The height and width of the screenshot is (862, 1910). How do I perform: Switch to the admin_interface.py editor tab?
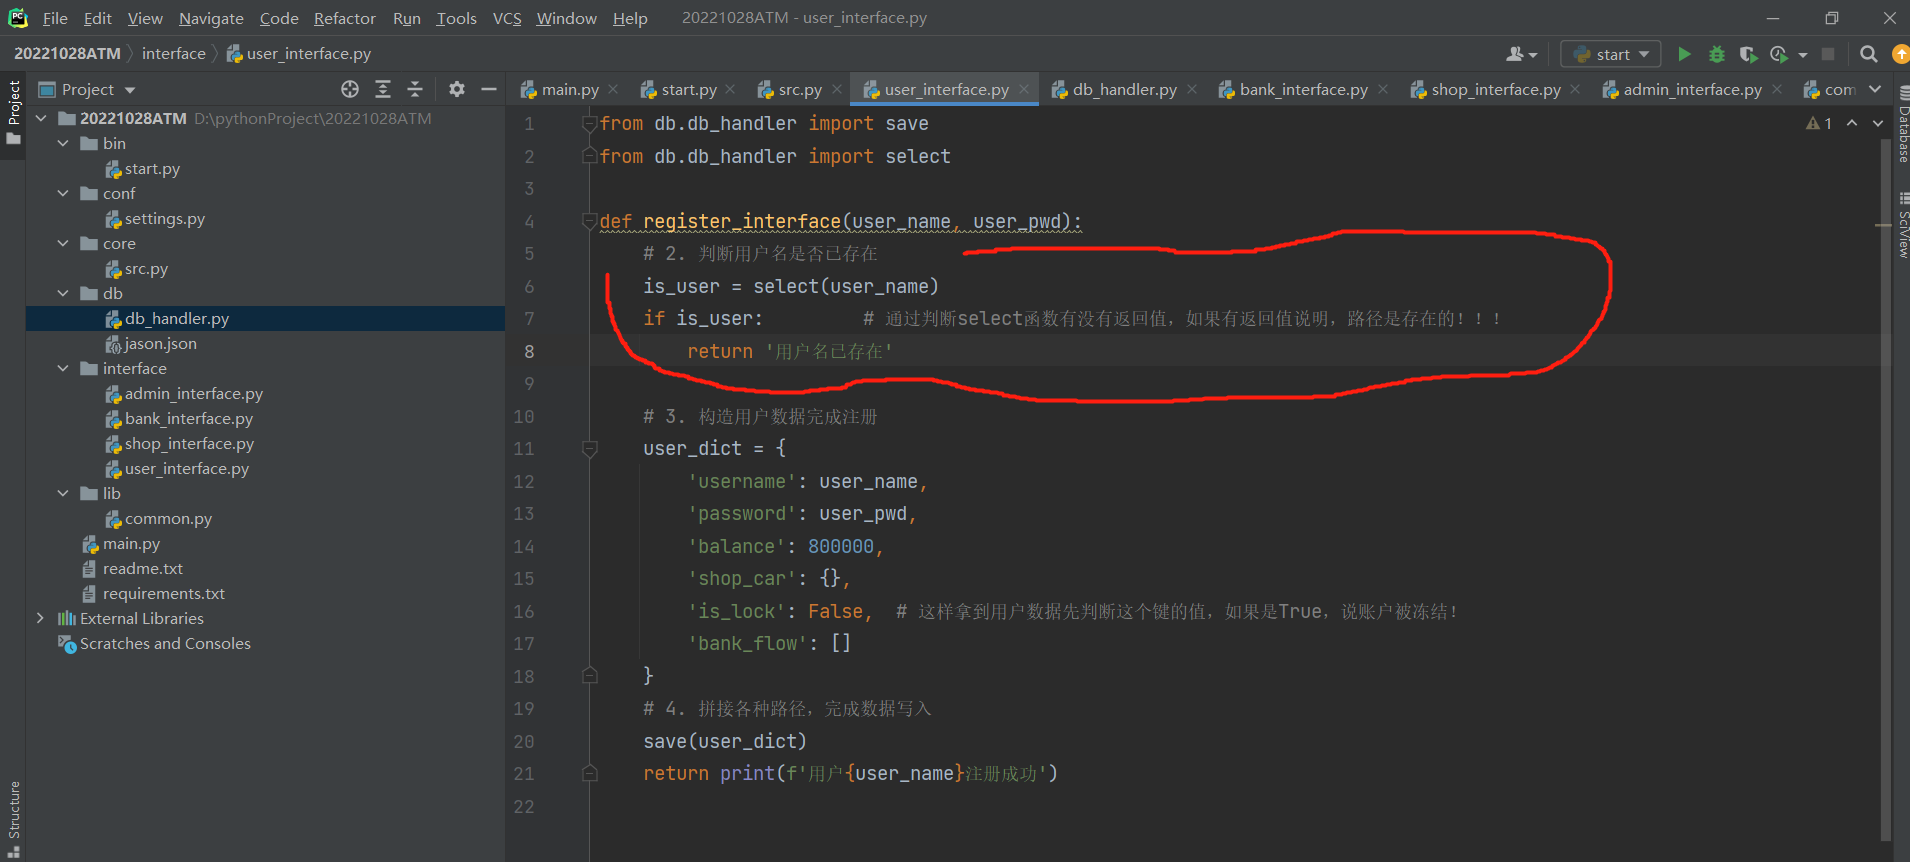[x=1692, y=89]
